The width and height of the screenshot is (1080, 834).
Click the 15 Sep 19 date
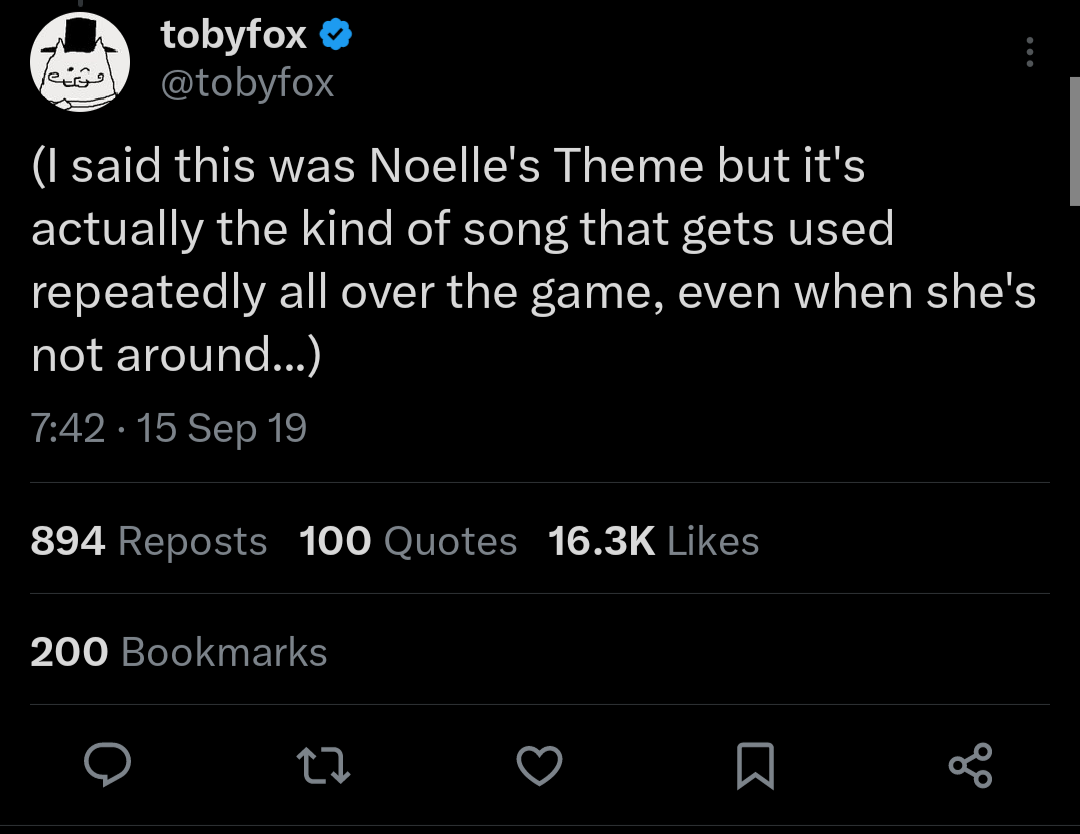tap(222, 428)
